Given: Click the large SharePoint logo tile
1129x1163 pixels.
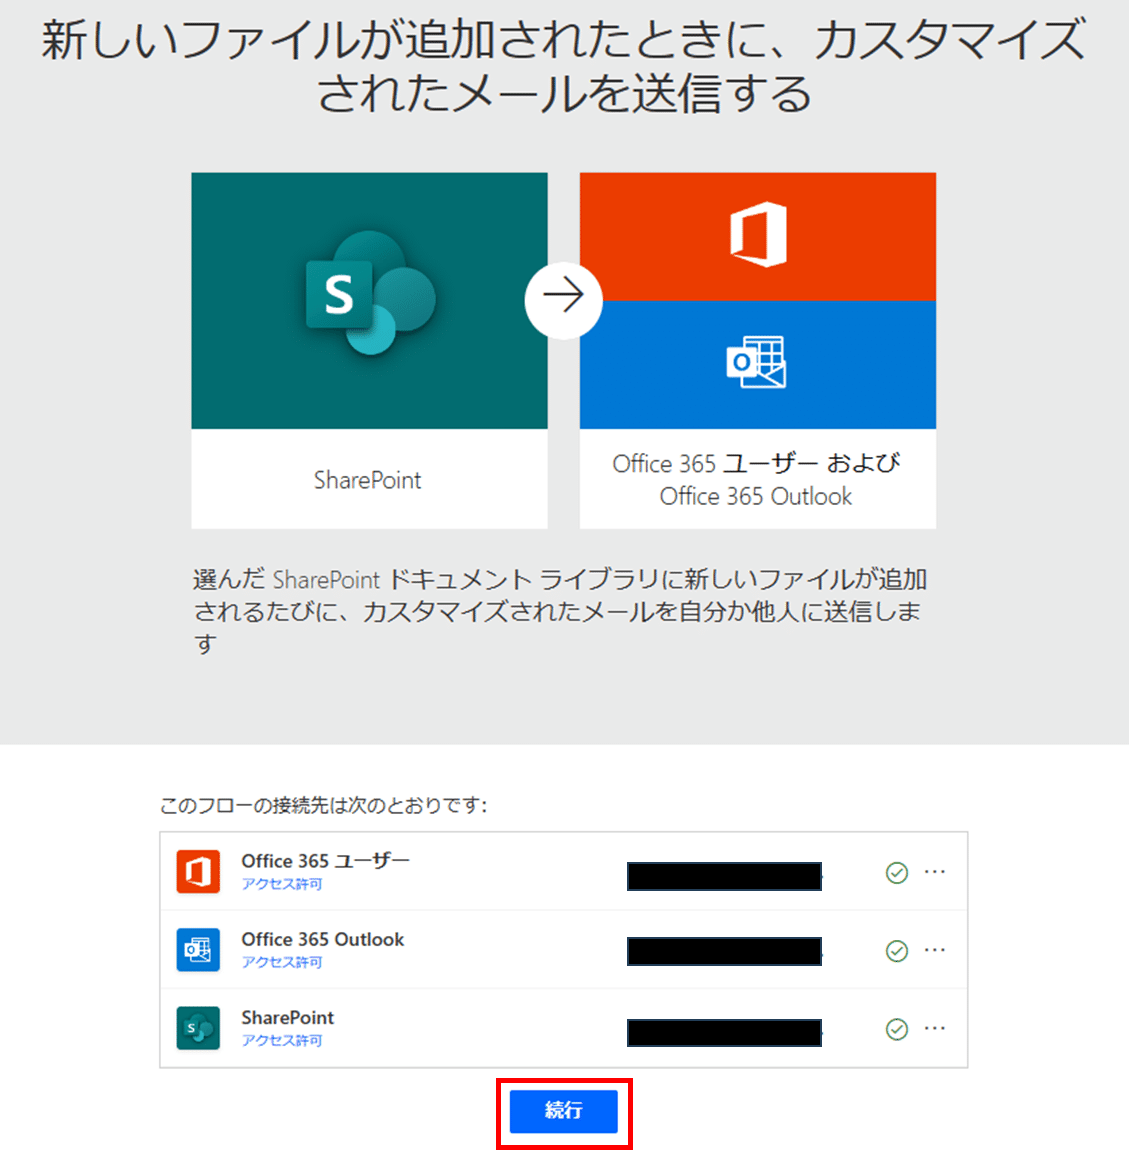Looking at the screenshot, I should tap(369, 300).
